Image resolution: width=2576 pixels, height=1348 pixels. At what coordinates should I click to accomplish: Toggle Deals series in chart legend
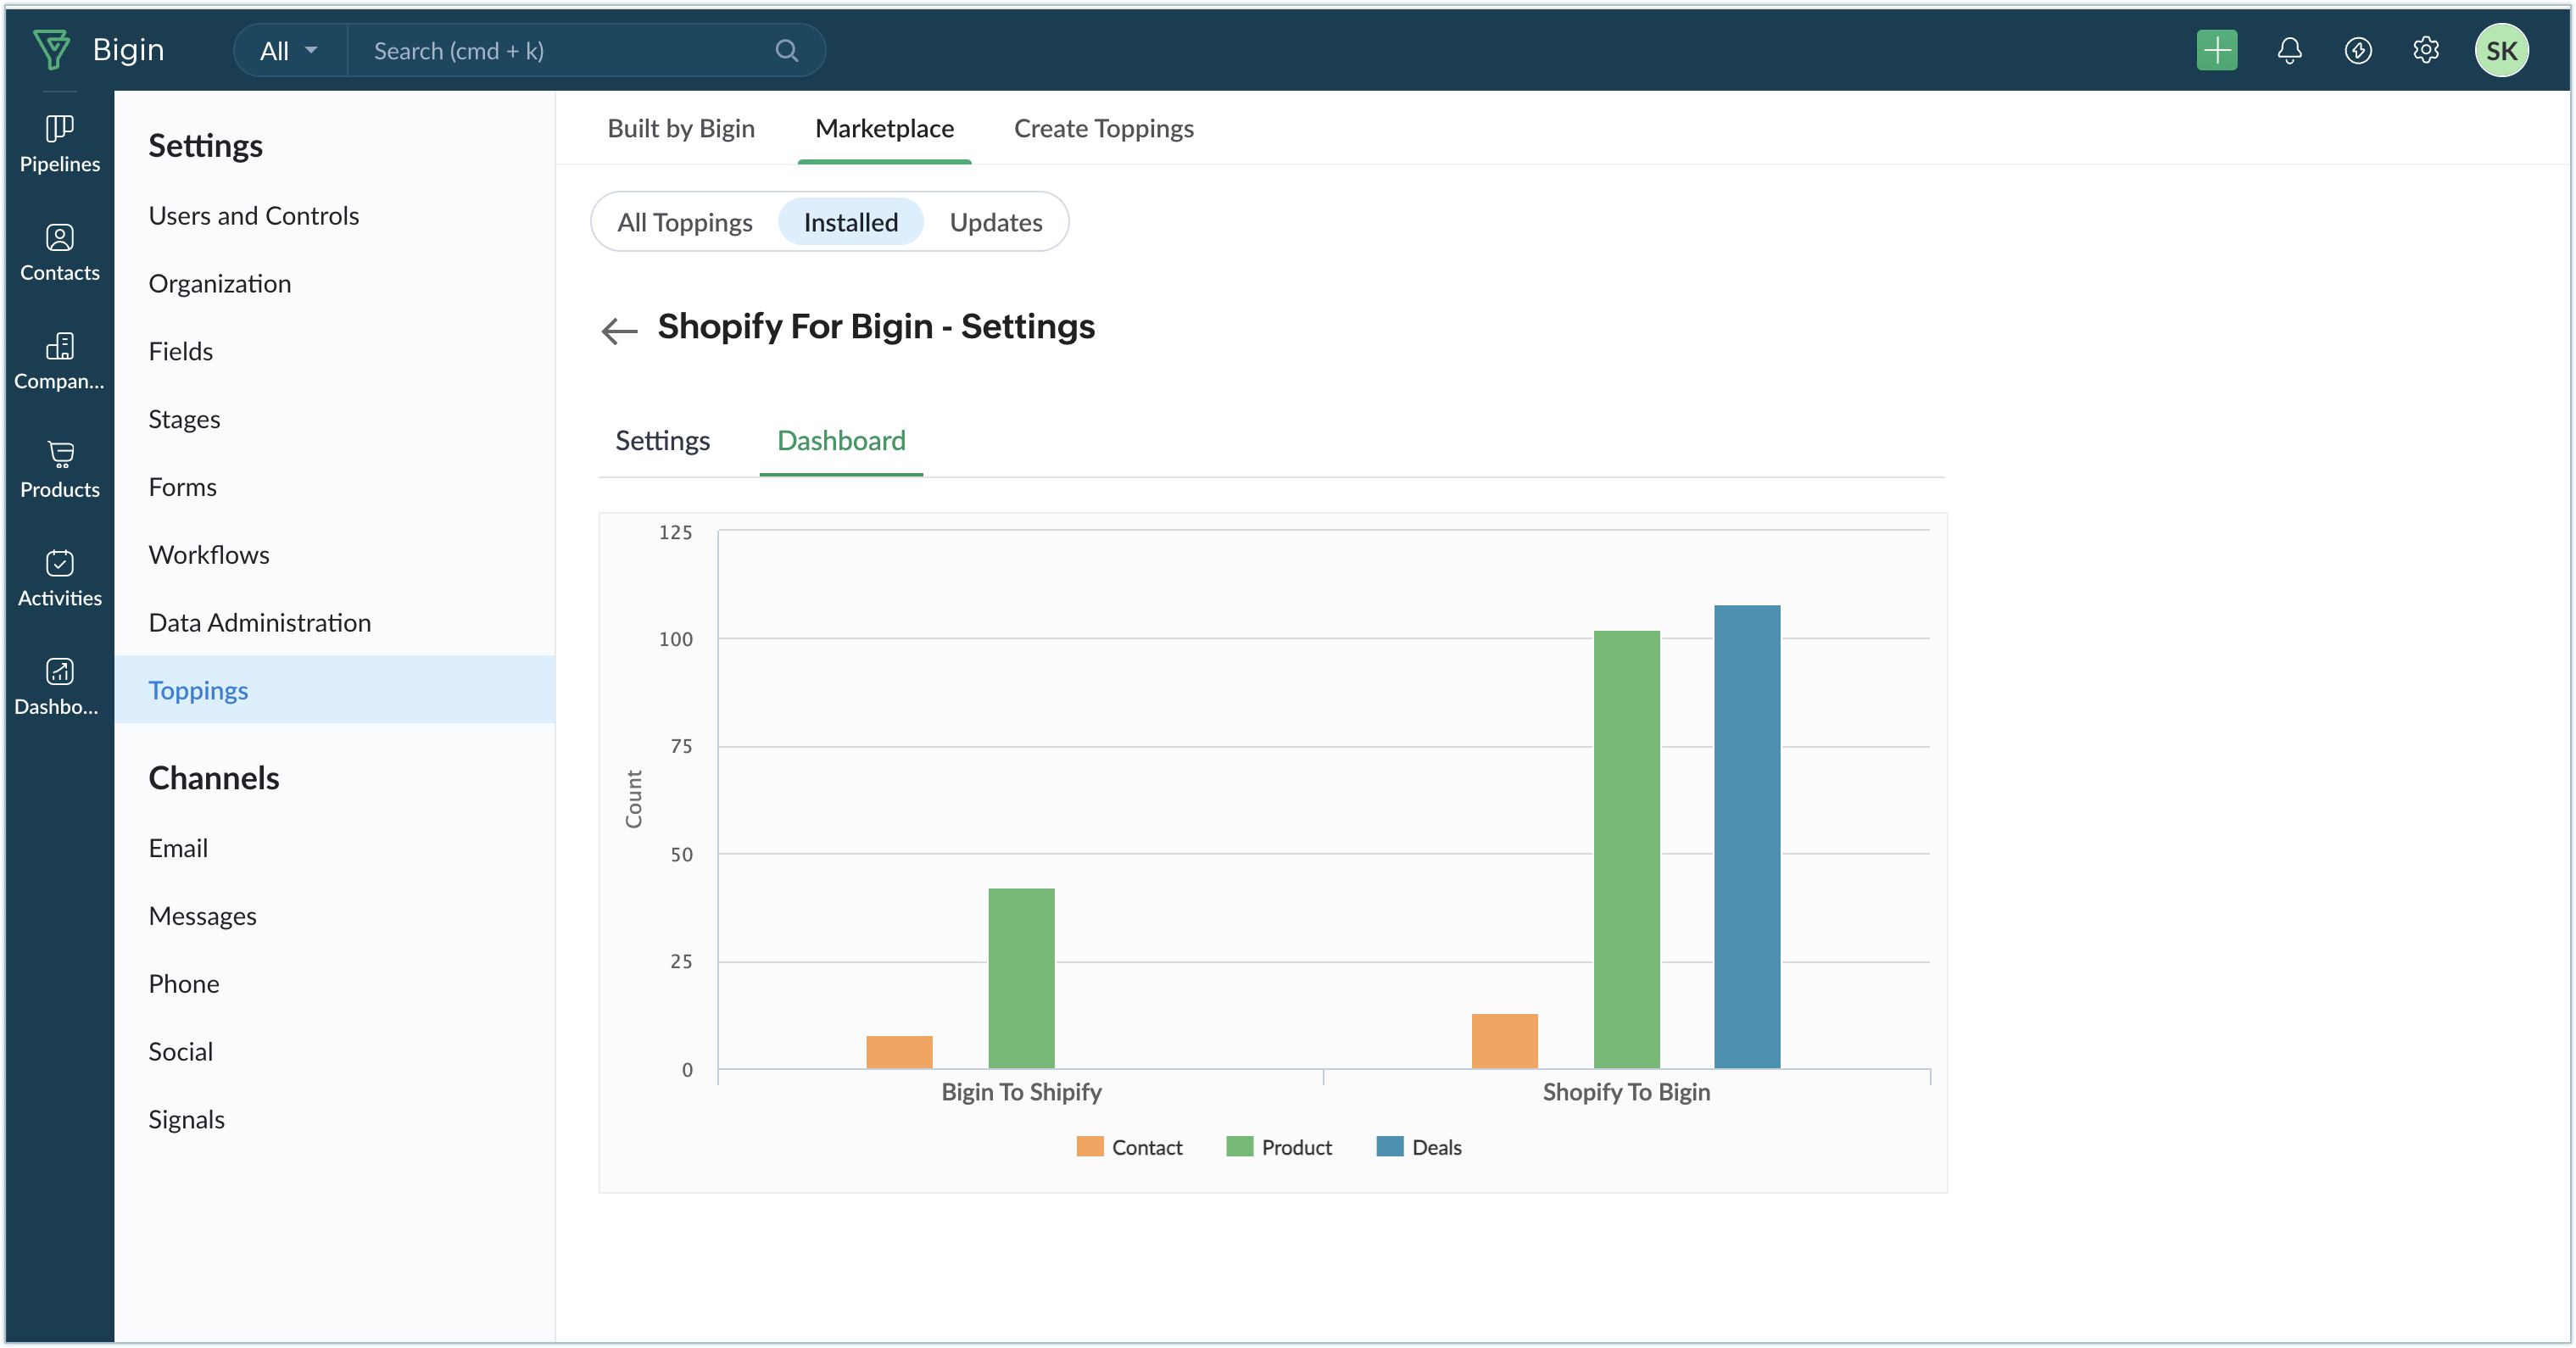point(1419,1147)
